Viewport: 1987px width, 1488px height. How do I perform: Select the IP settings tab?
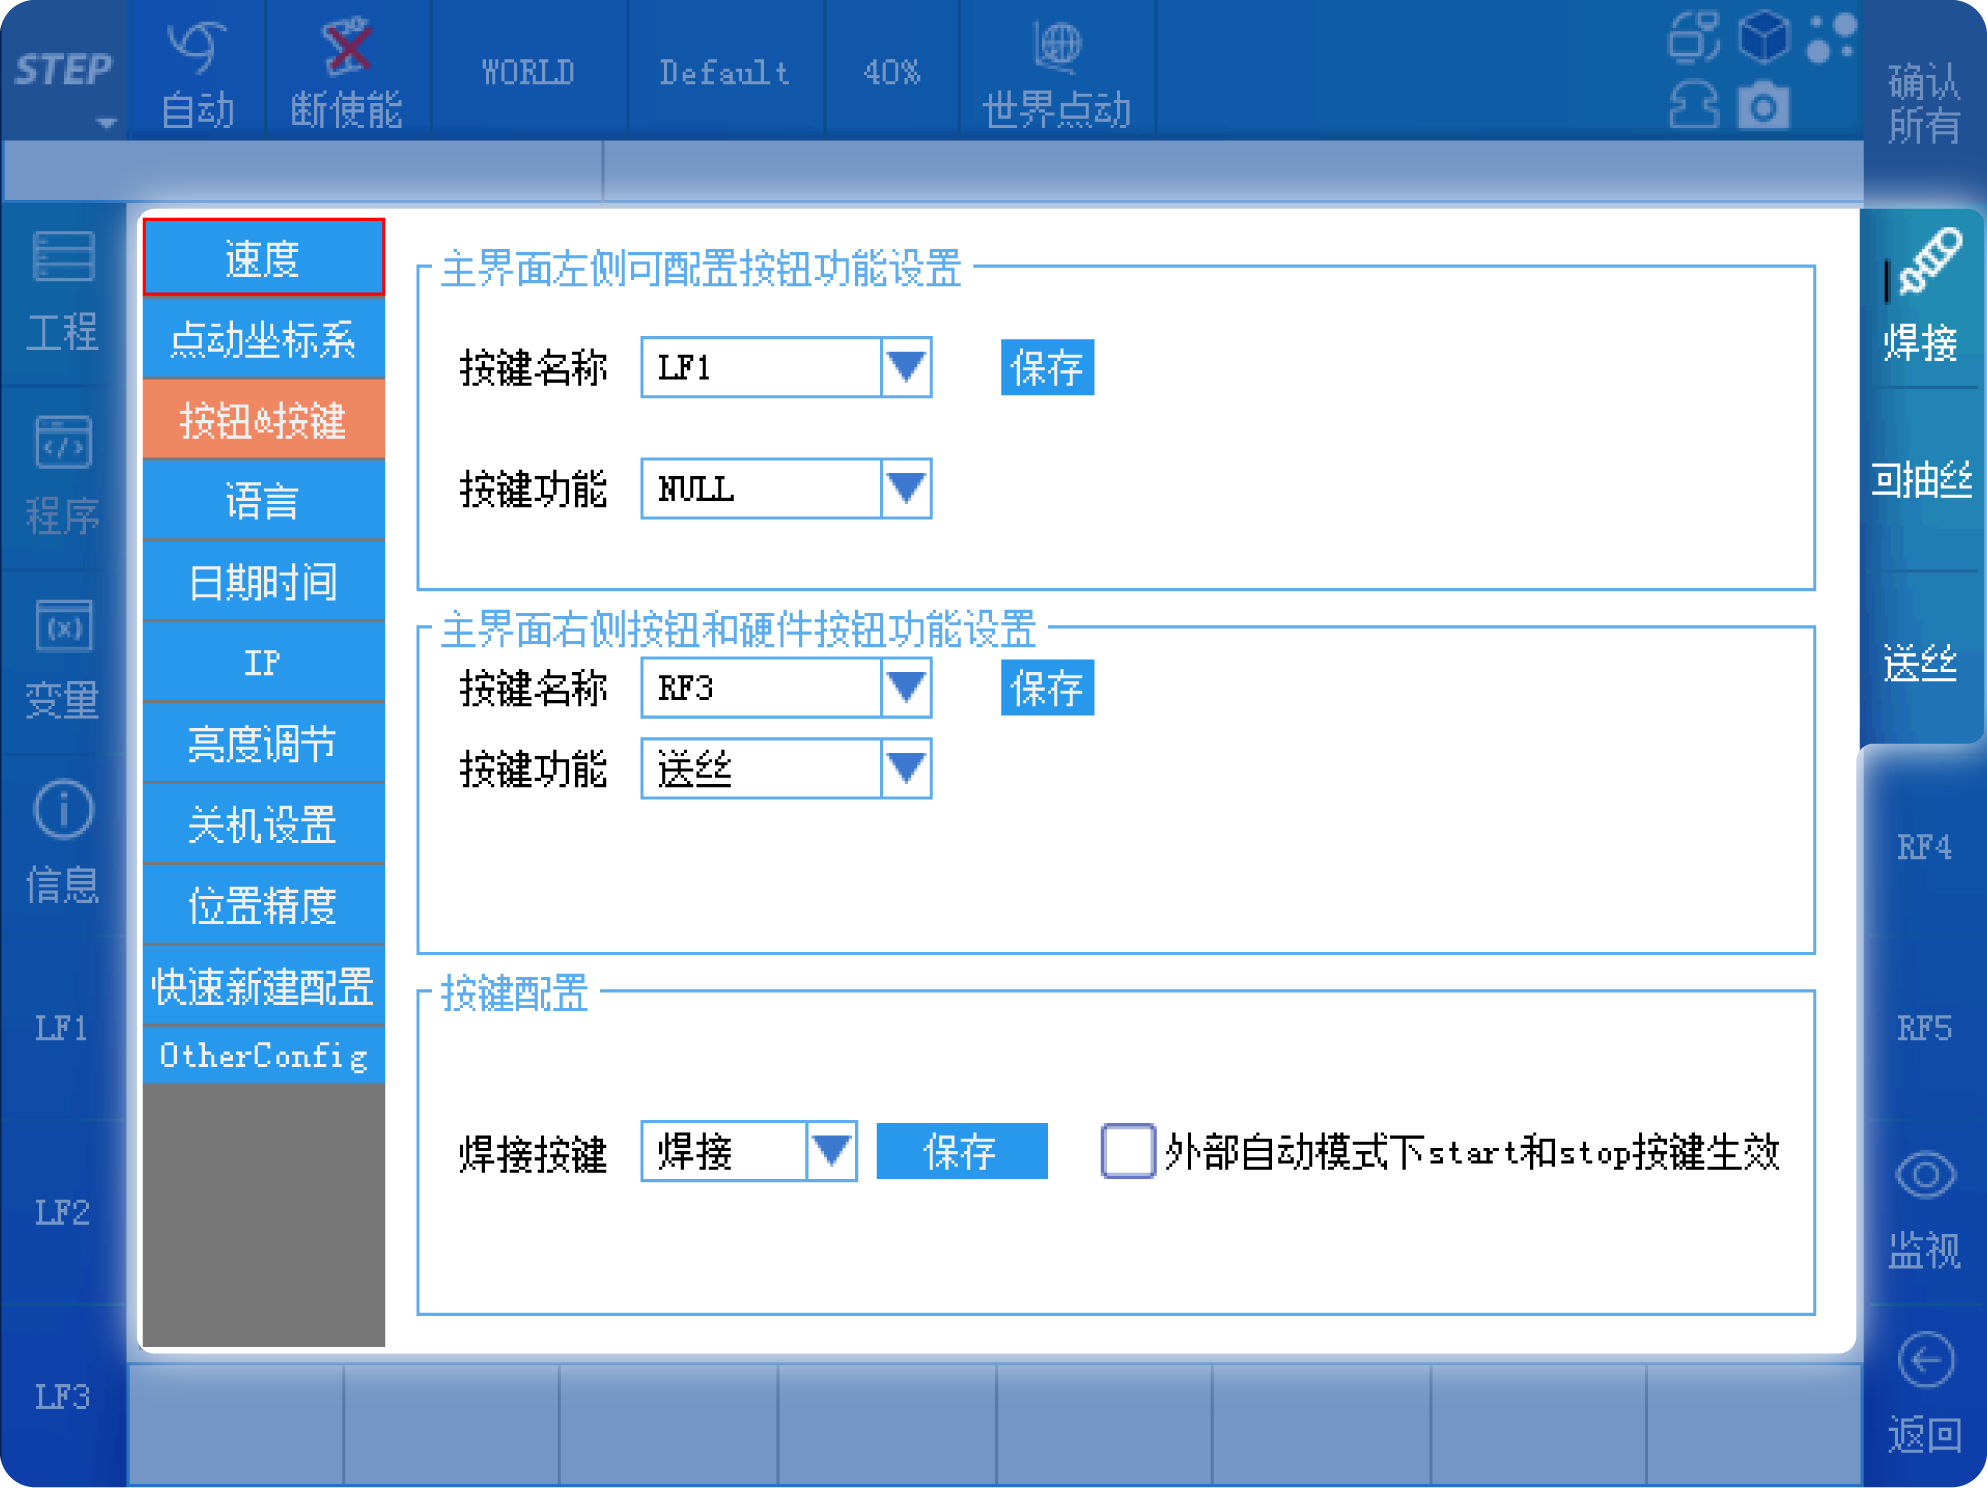pyautogui.click(x=264, y=663)
